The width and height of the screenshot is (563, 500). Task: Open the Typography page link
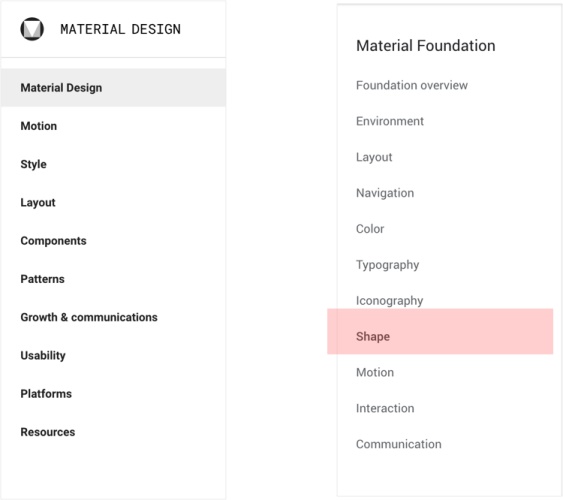(387, 265)
